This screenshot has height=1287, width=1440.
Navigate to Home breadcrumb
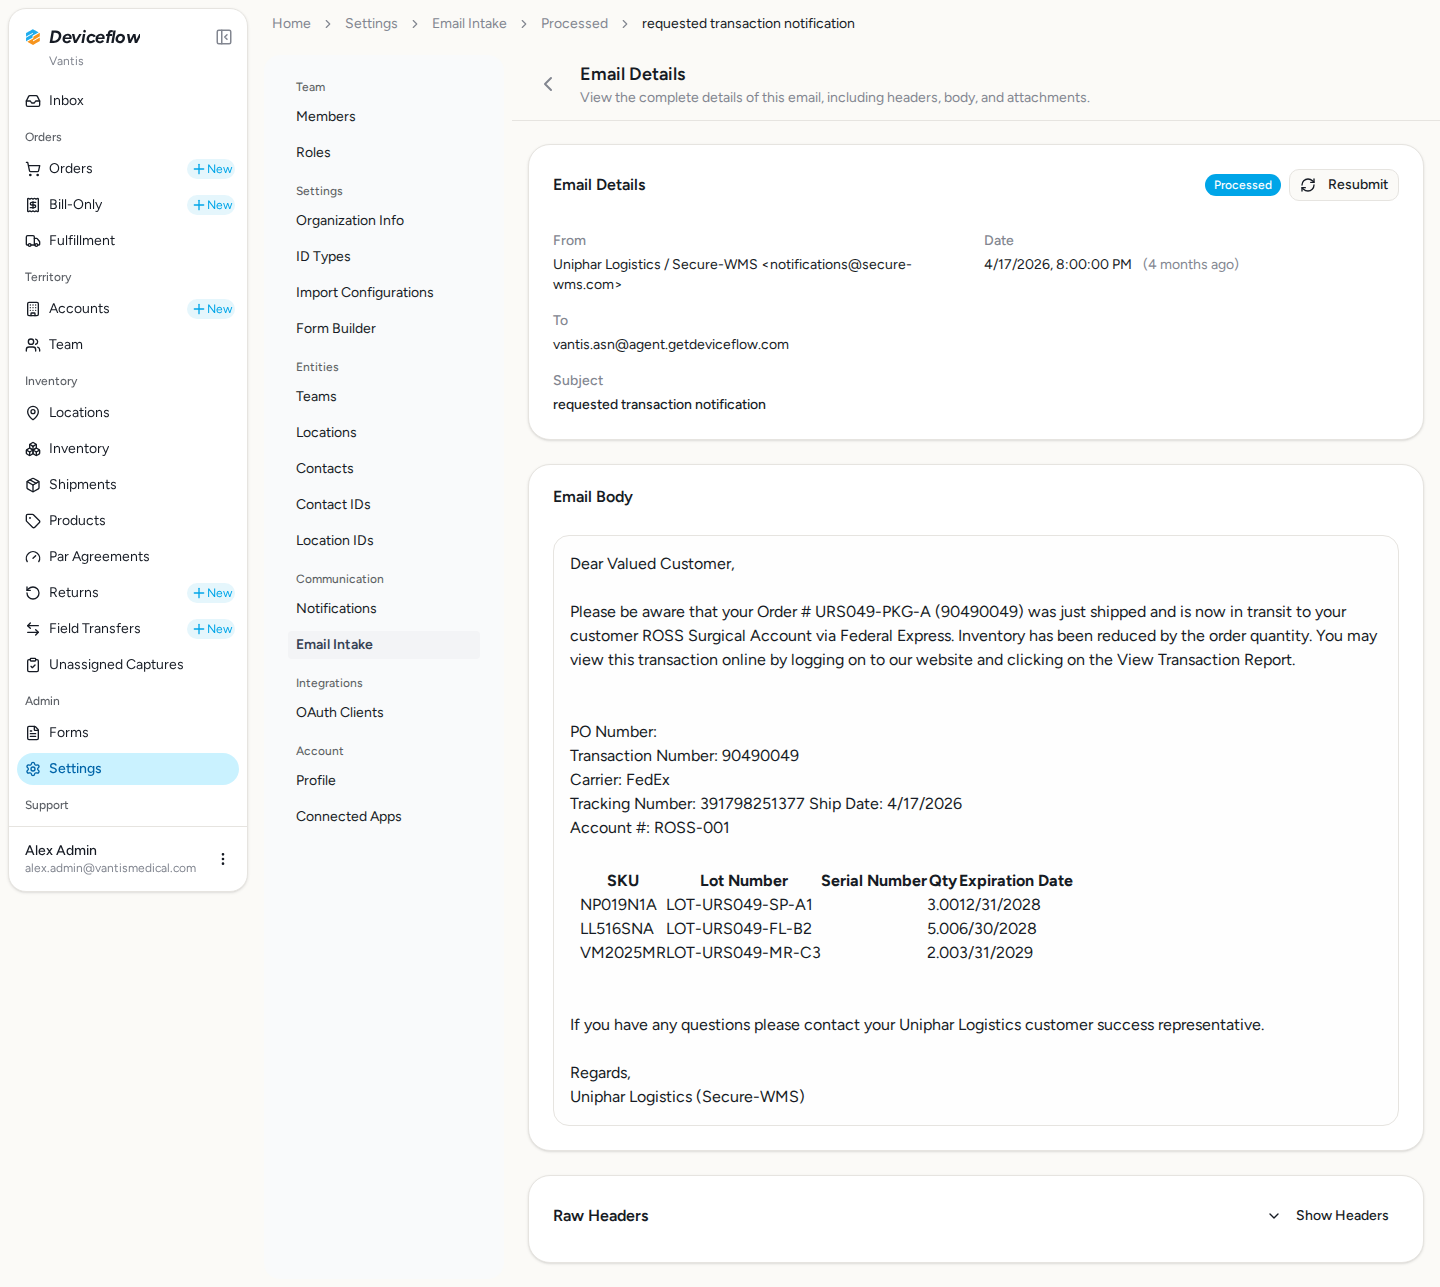[291, 24]
